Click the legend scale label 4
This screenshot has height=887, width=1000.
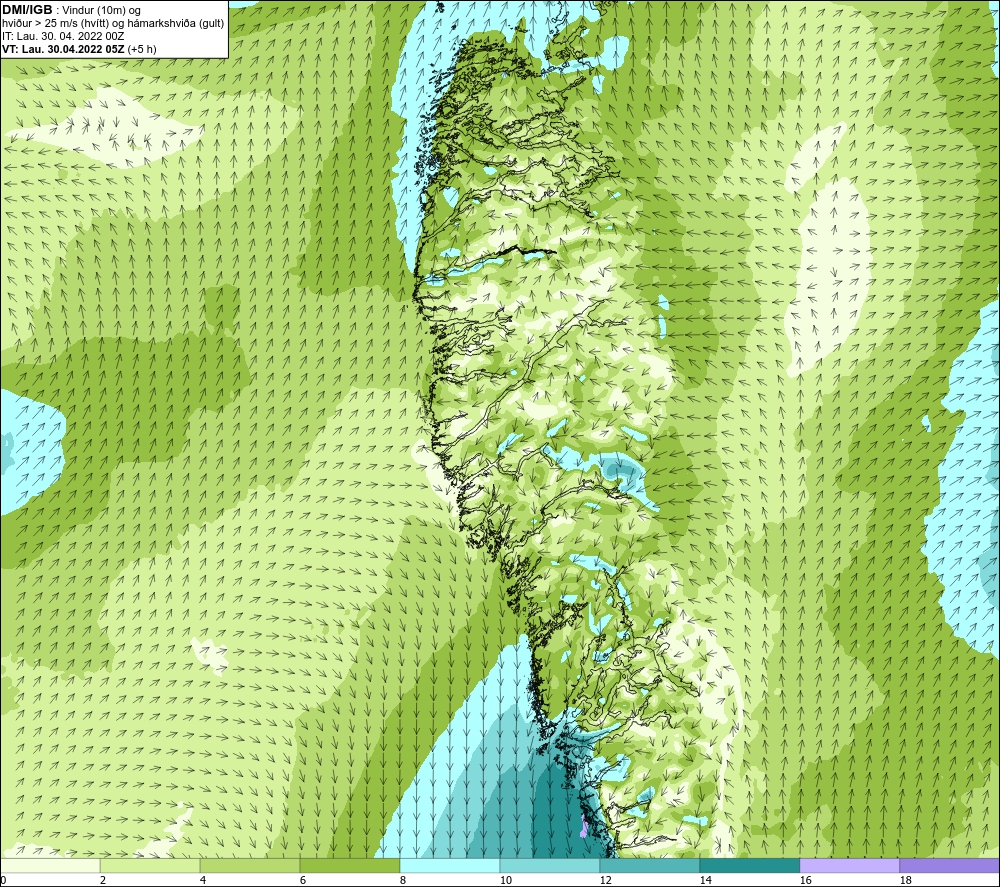tap(203, 881)
